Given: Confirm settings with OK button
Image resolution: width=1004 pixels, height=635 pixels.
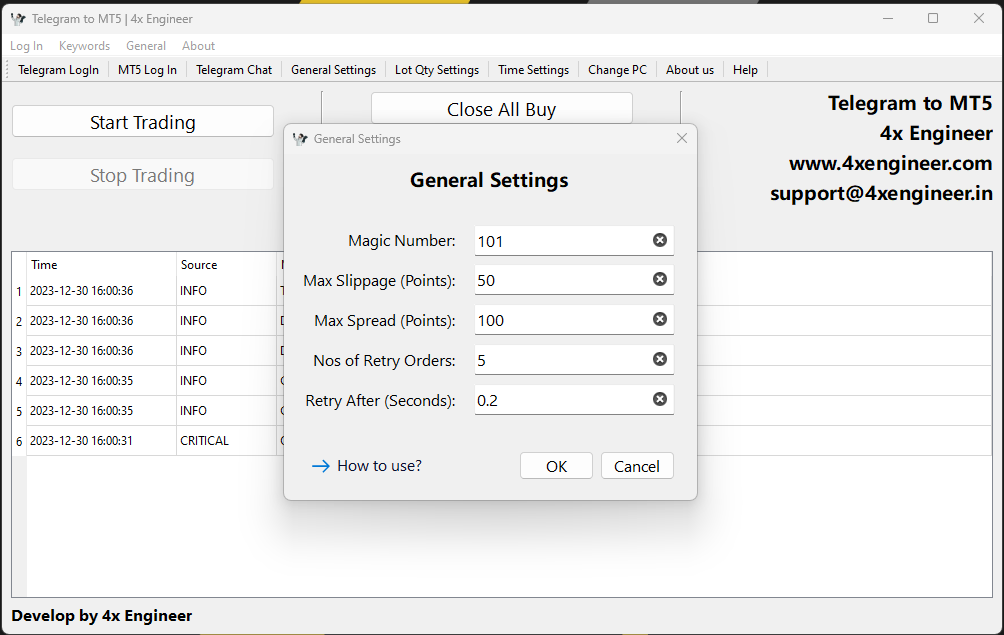Looking at the screenshot, I should point(556,466).
